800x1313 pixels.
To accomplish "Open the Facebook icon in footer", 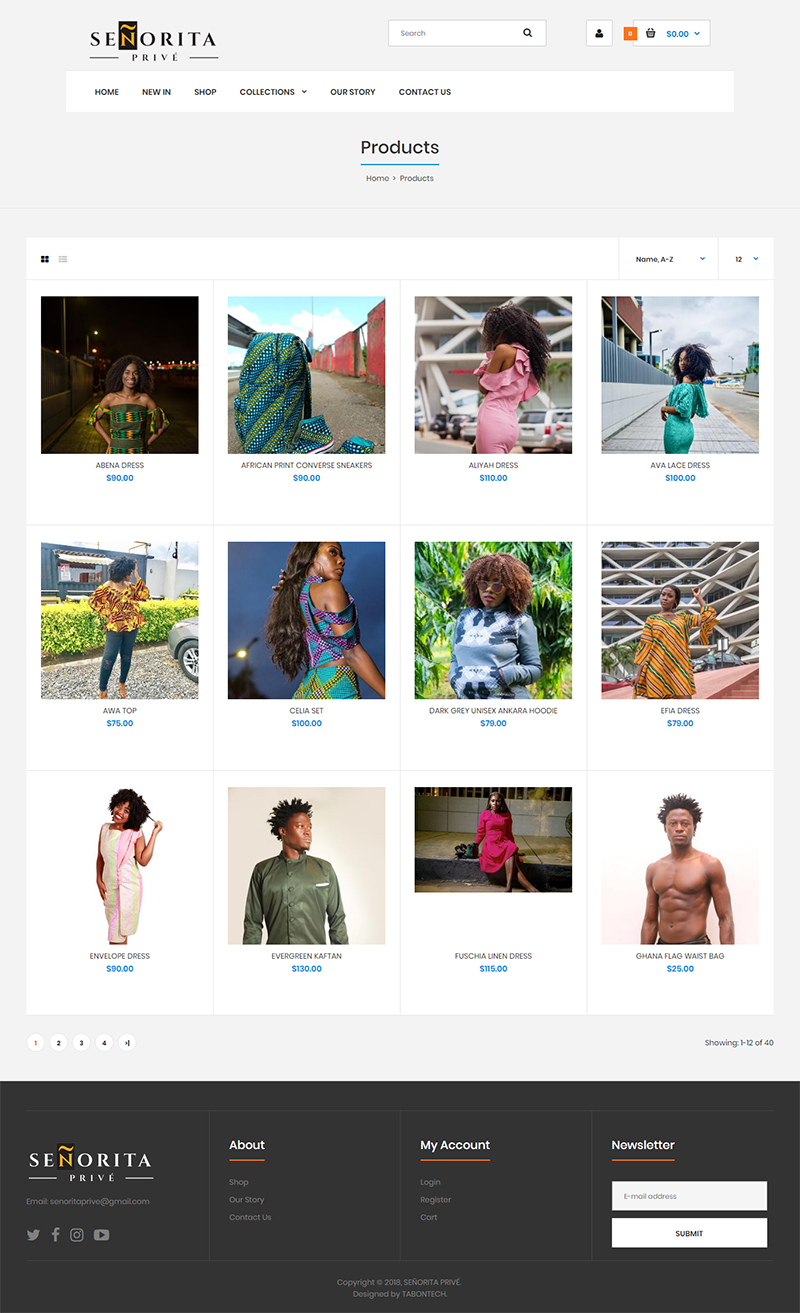I will point(55,1234).
